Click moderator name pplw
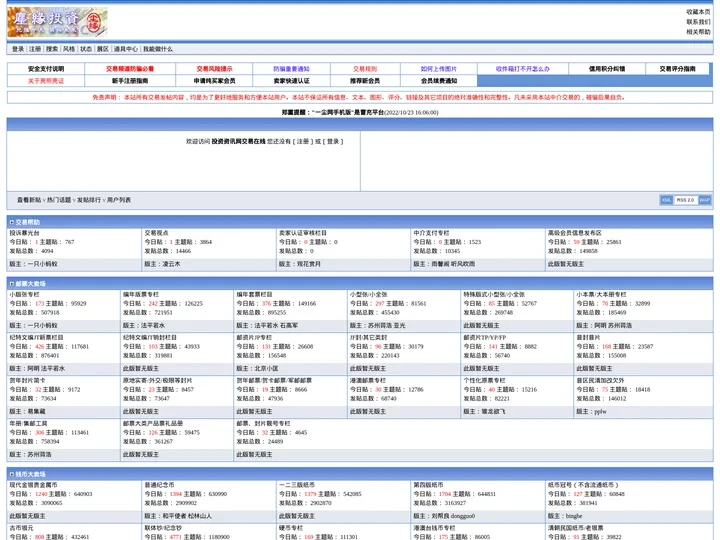The width and height of the screenshot is (720, 540). click(600, 411)
